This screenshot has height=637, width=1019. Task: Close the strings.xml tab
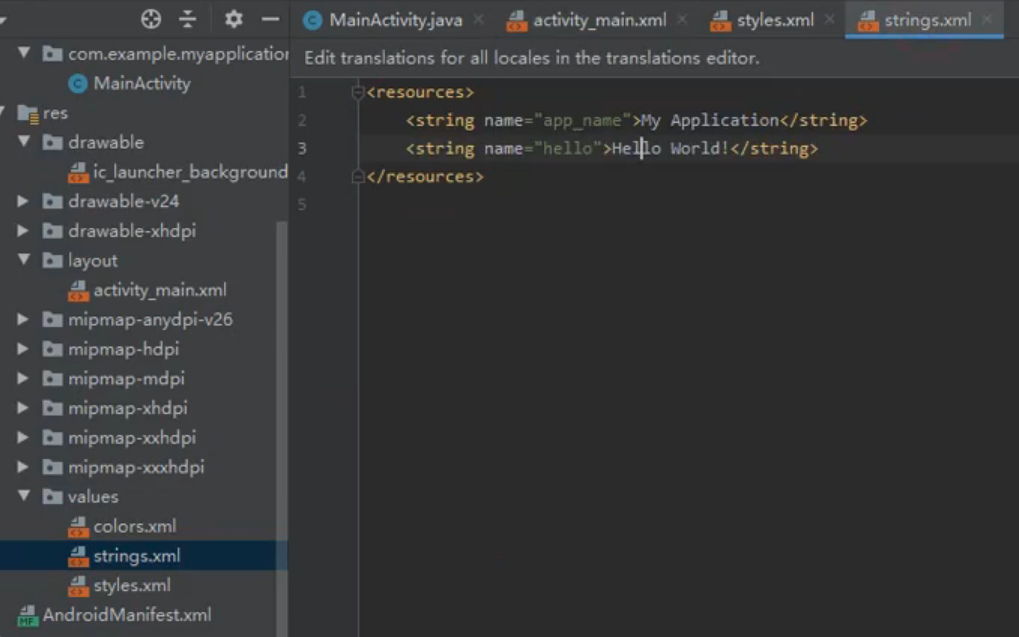[987, 20]
